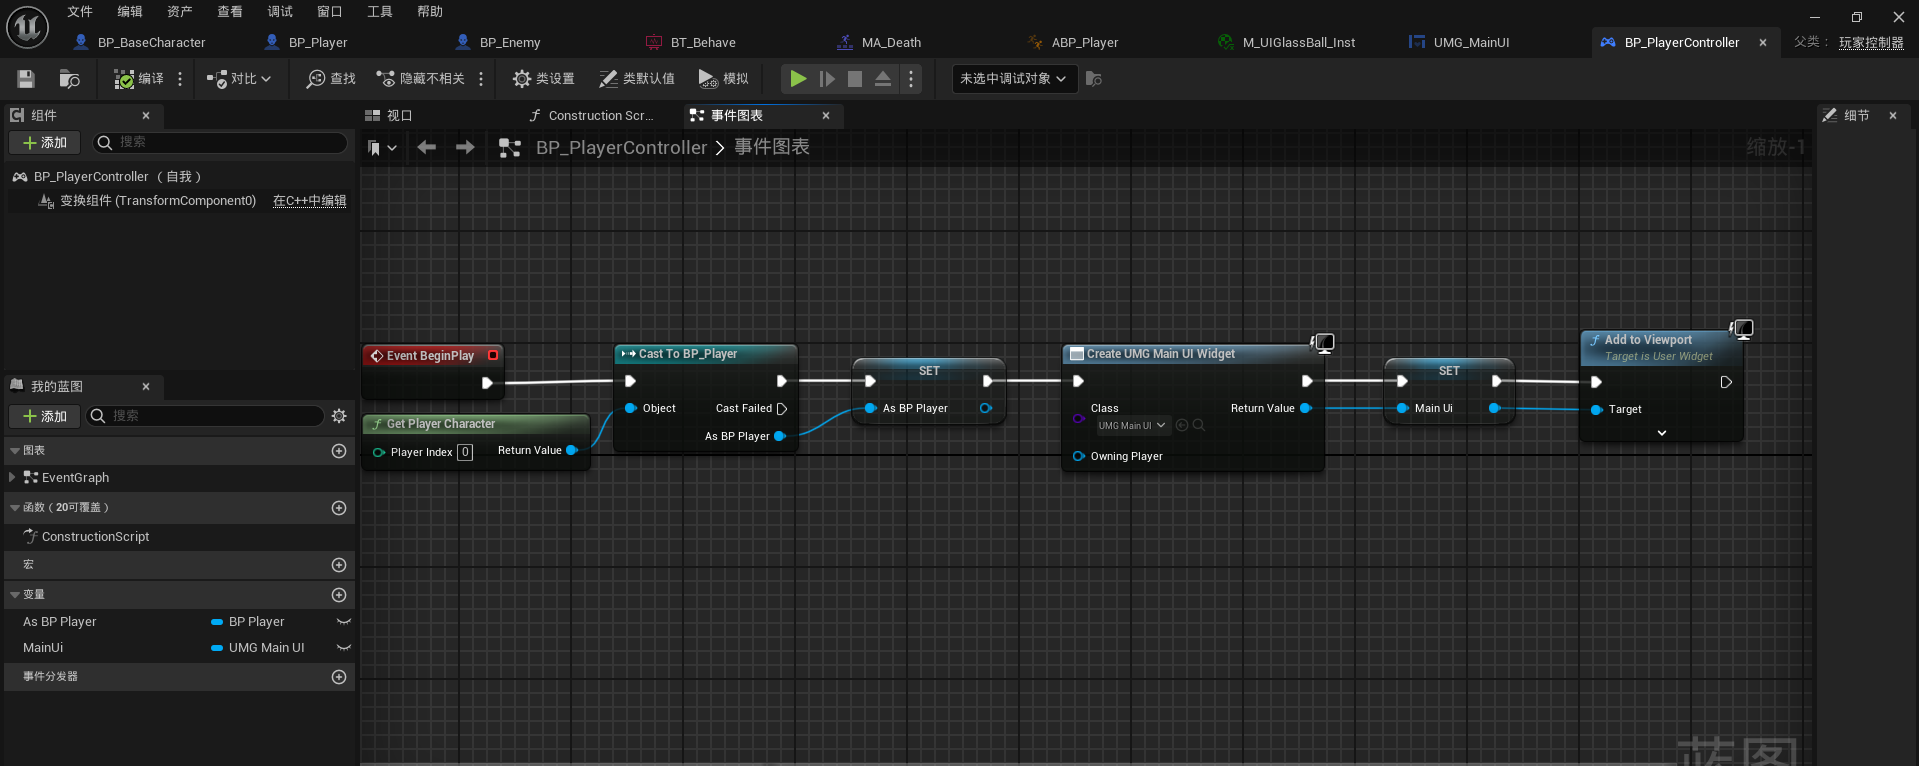
Task: Open the 对比 diff dropdown
Action: 238,79
